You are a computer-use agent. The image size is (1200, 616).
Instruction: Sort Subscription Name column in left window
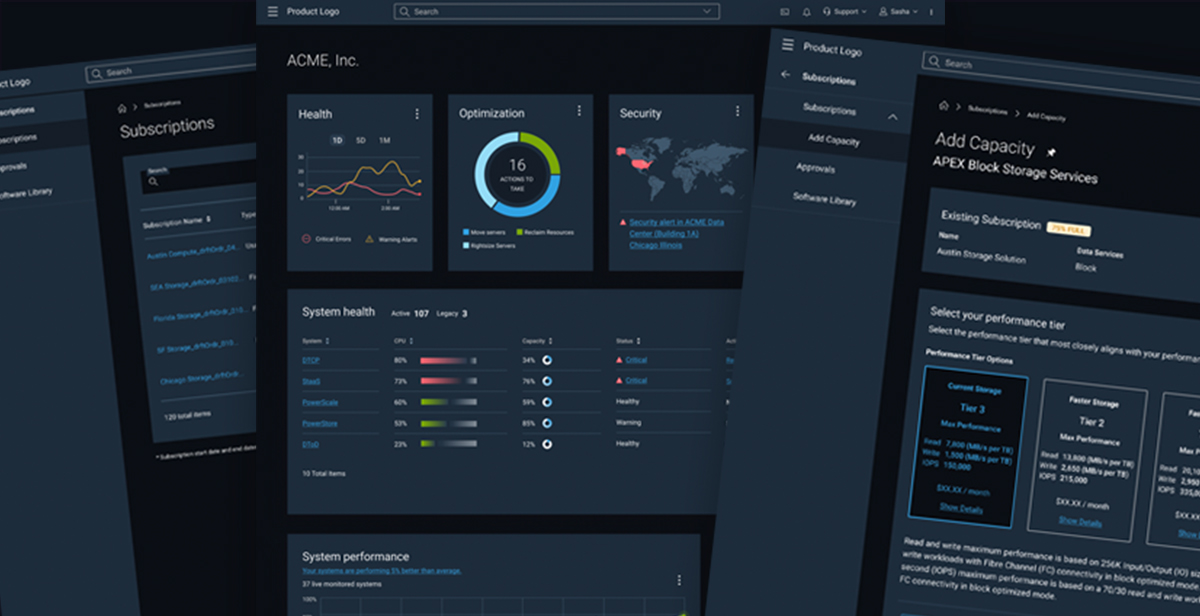[177, 222]
